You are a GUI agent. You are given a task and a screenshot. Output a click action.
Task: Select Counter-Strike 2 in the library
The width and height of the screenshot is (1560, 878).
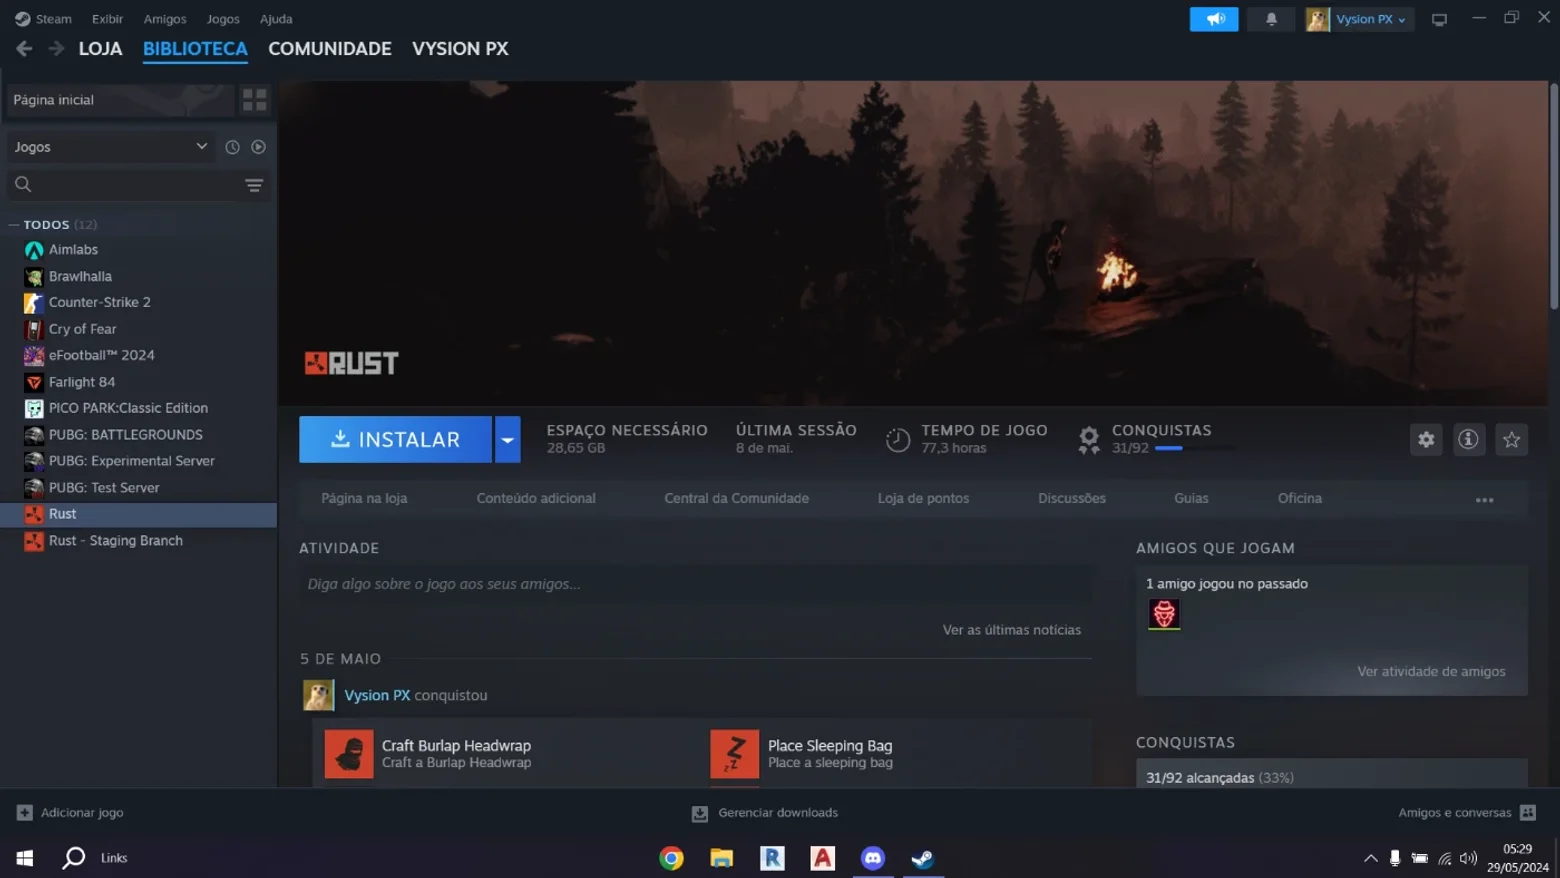click(138, 302)
